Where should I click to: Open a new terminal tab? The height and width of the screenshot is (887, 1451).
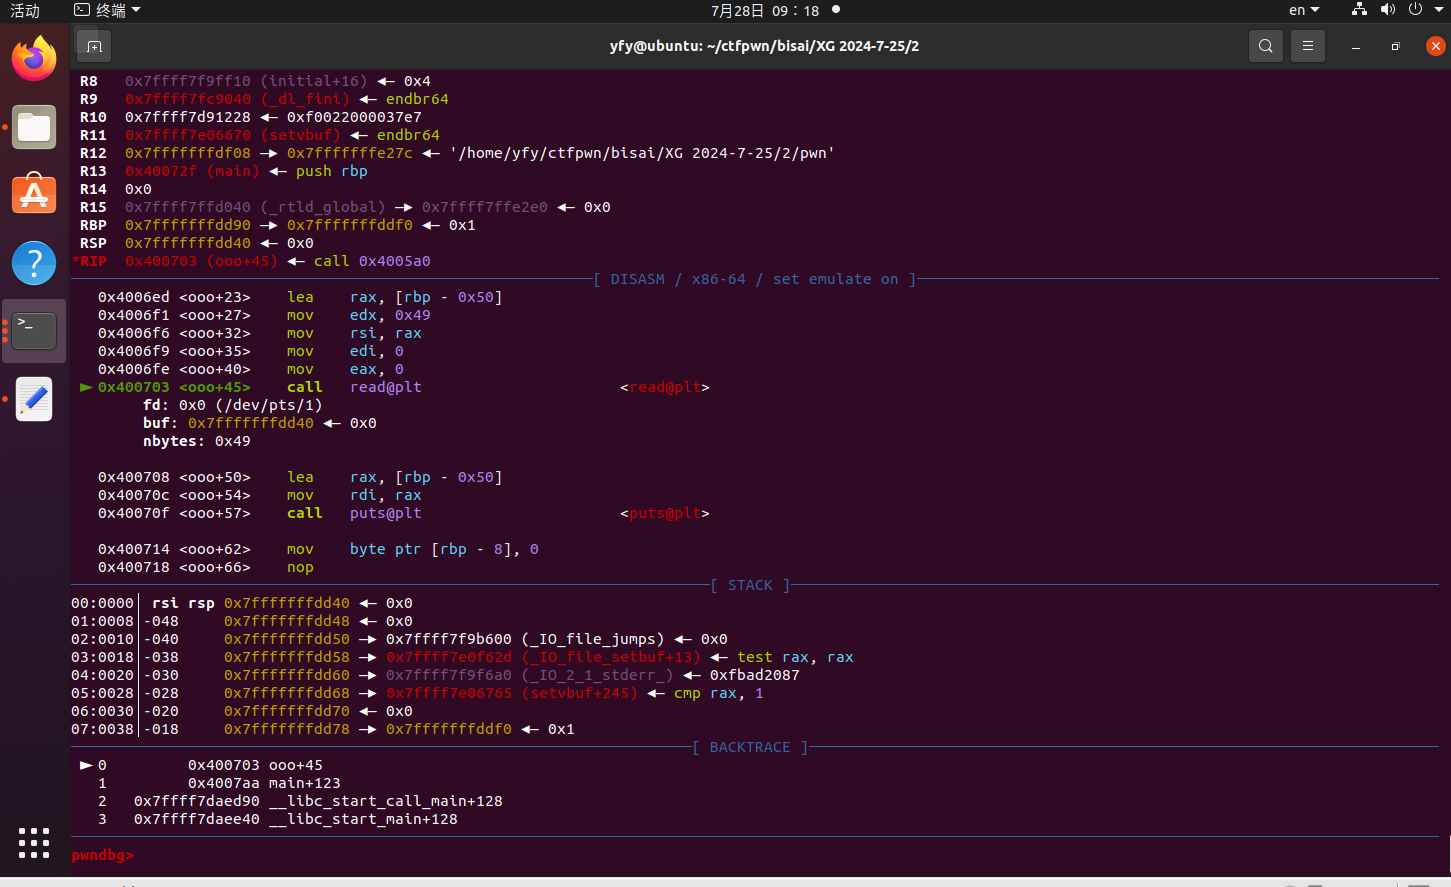[x=94, y=46]
